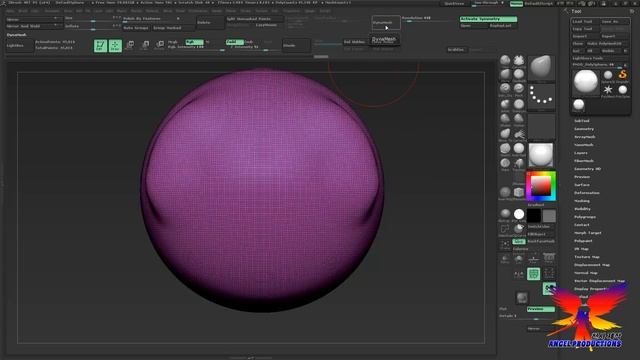The height and width of the screenshot is (360, 640).
Task: Toggle the Zadd sculpt mode
Action: point(235,42)
